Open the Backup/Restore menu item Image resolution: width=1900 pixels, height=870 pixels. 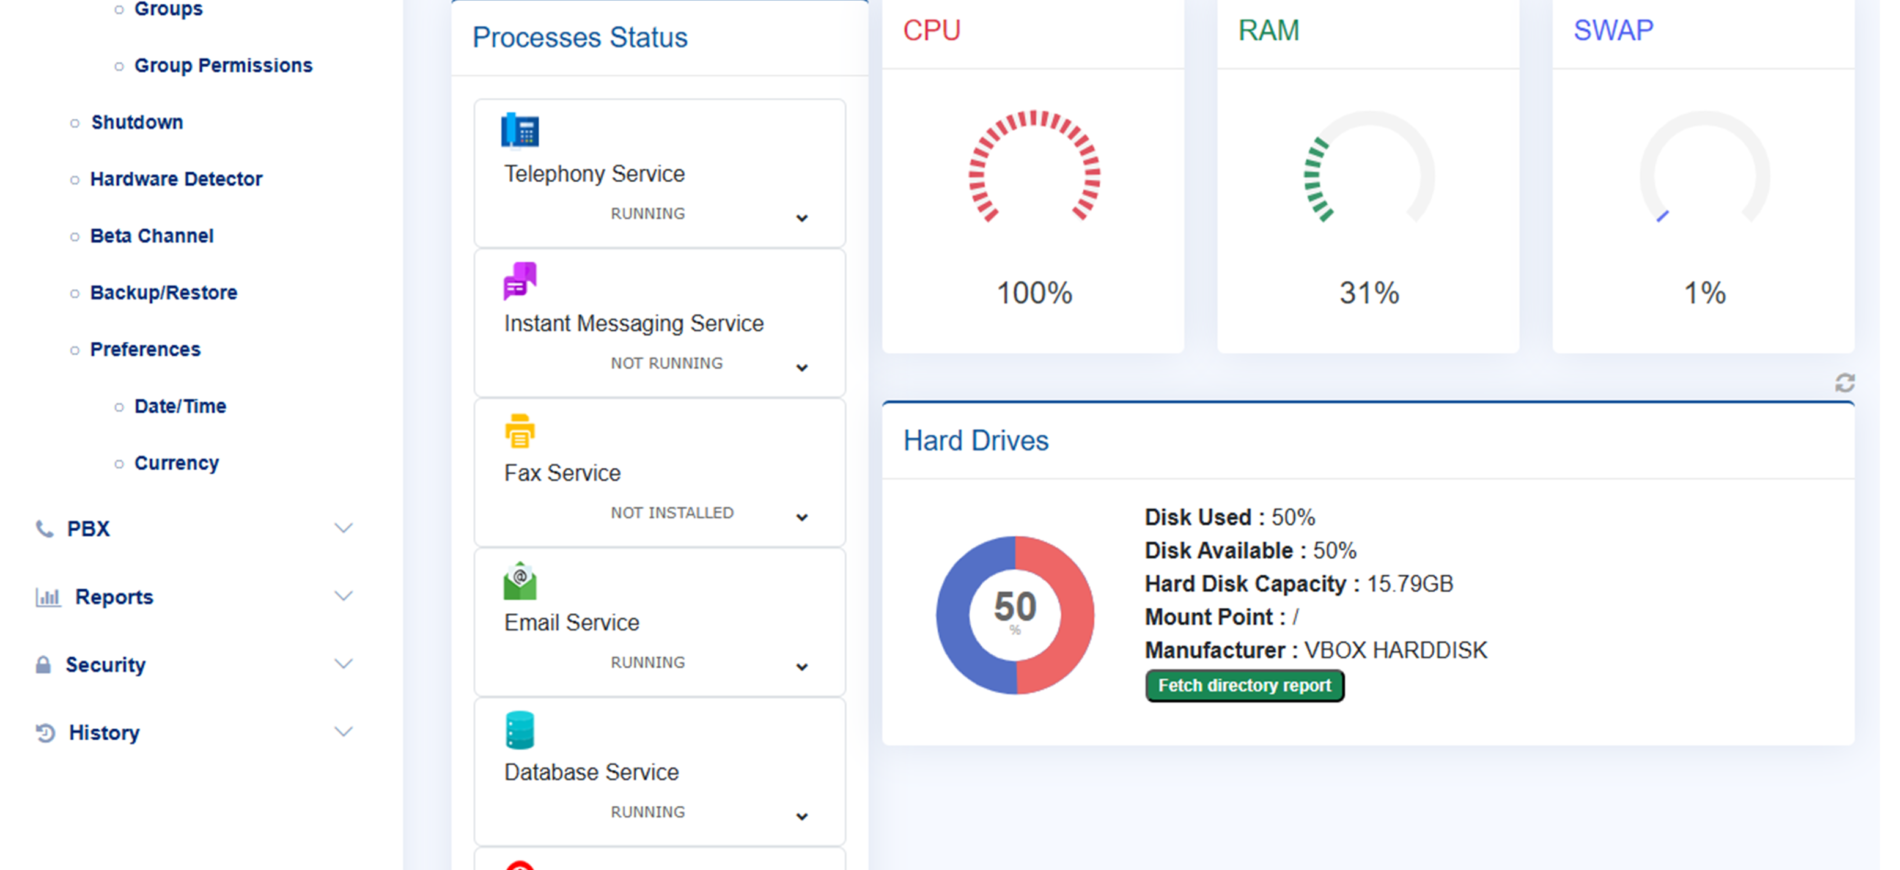[164, 293]
